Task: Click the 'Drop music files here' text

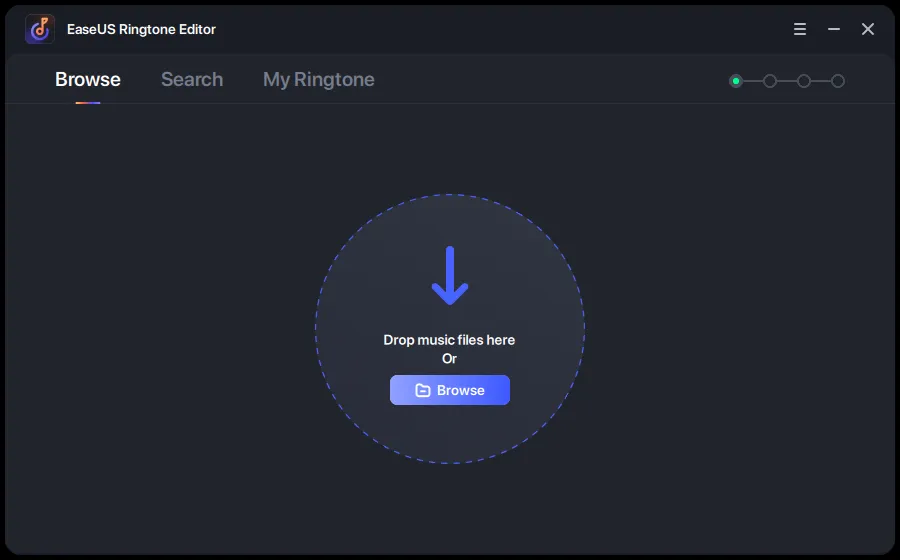Action: pyautogui.click(x=449, y=340)
